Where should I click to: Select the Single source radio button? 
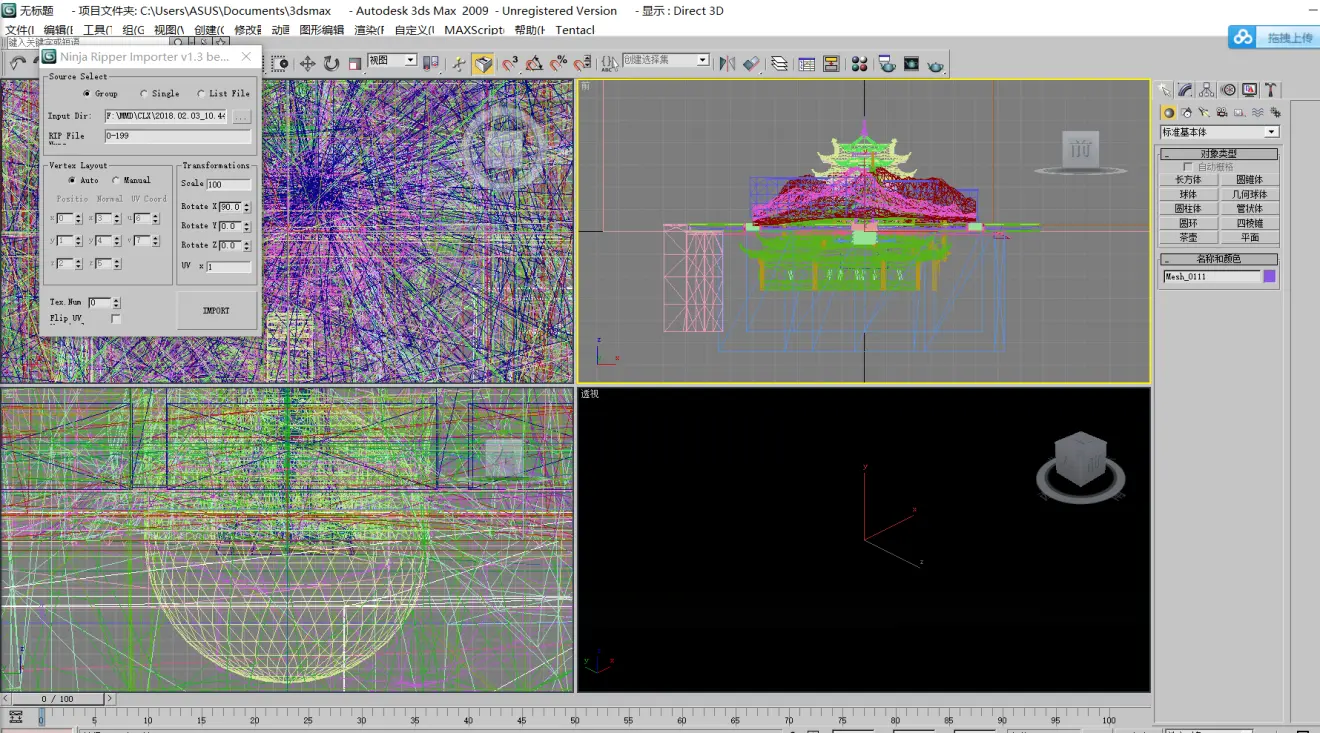tap(144, 94)
